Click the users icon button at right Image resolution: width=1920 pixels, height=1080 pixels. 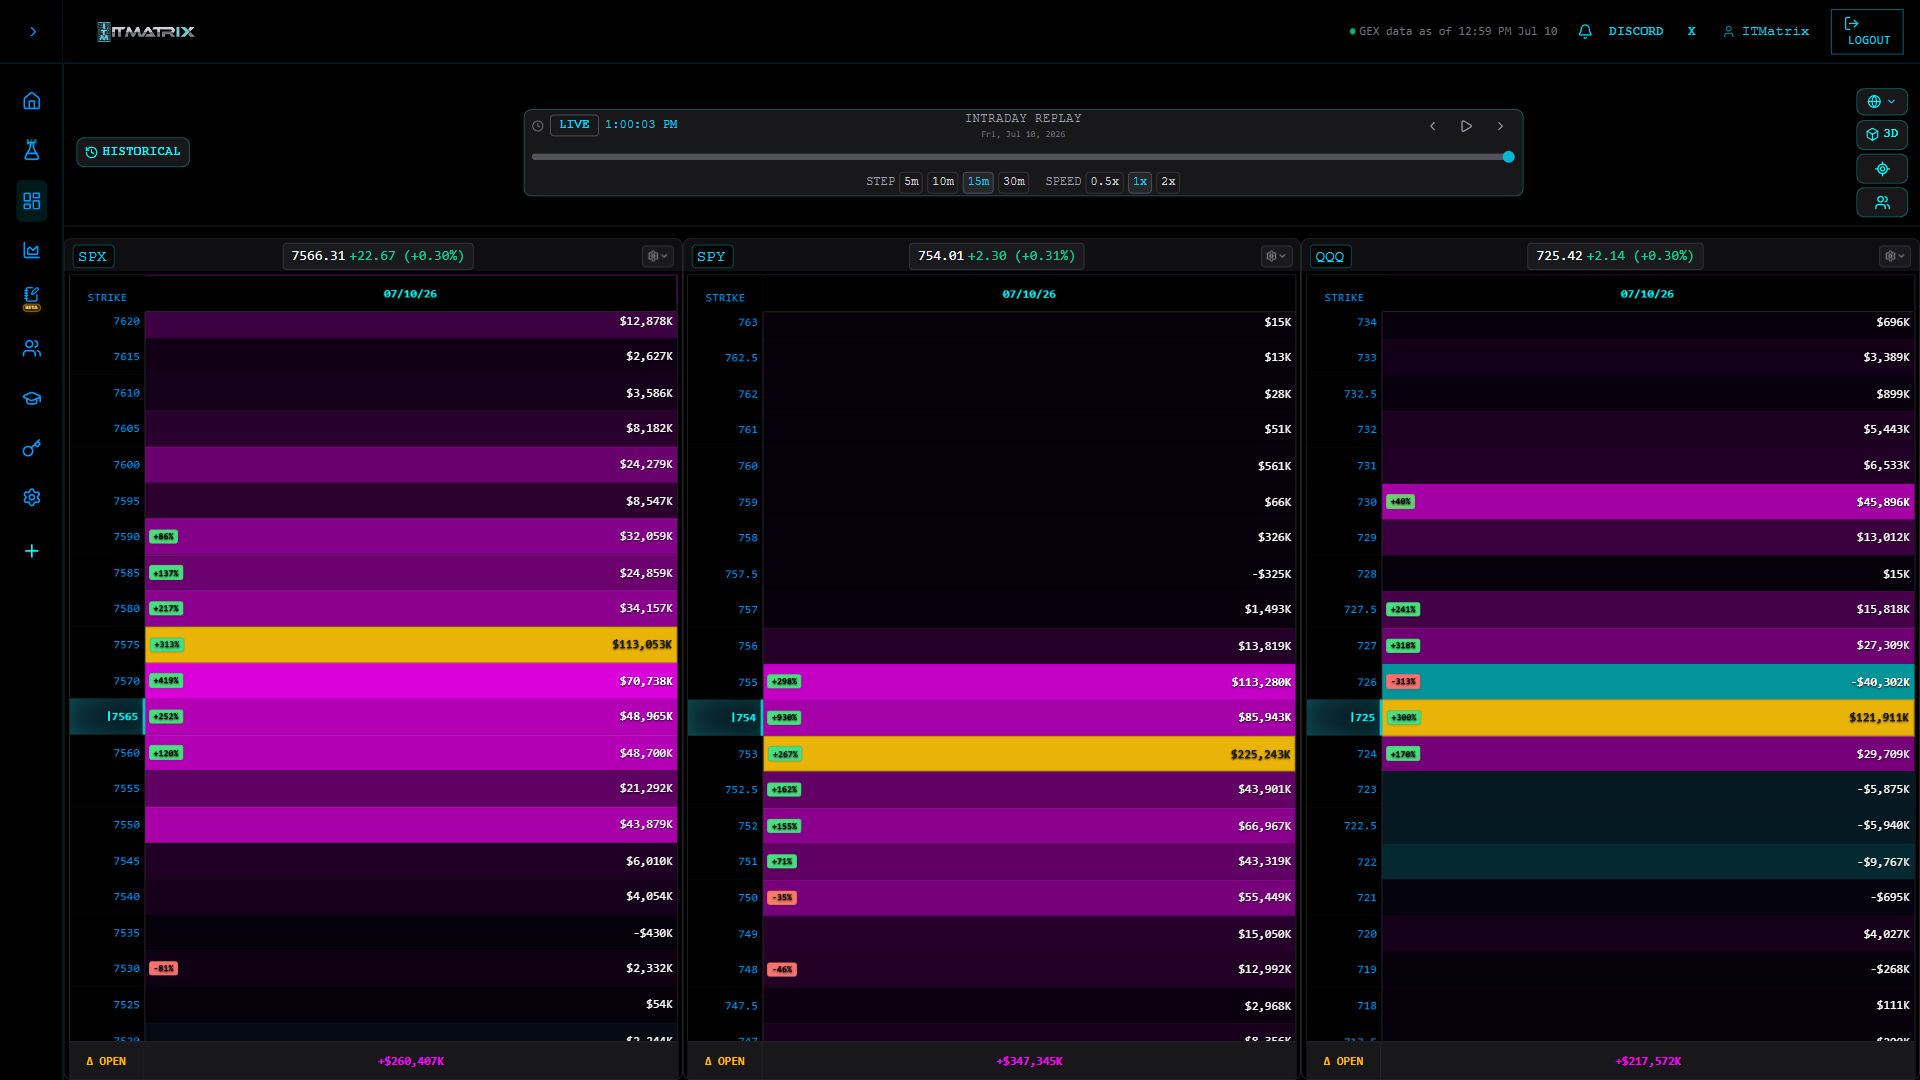1882,203
